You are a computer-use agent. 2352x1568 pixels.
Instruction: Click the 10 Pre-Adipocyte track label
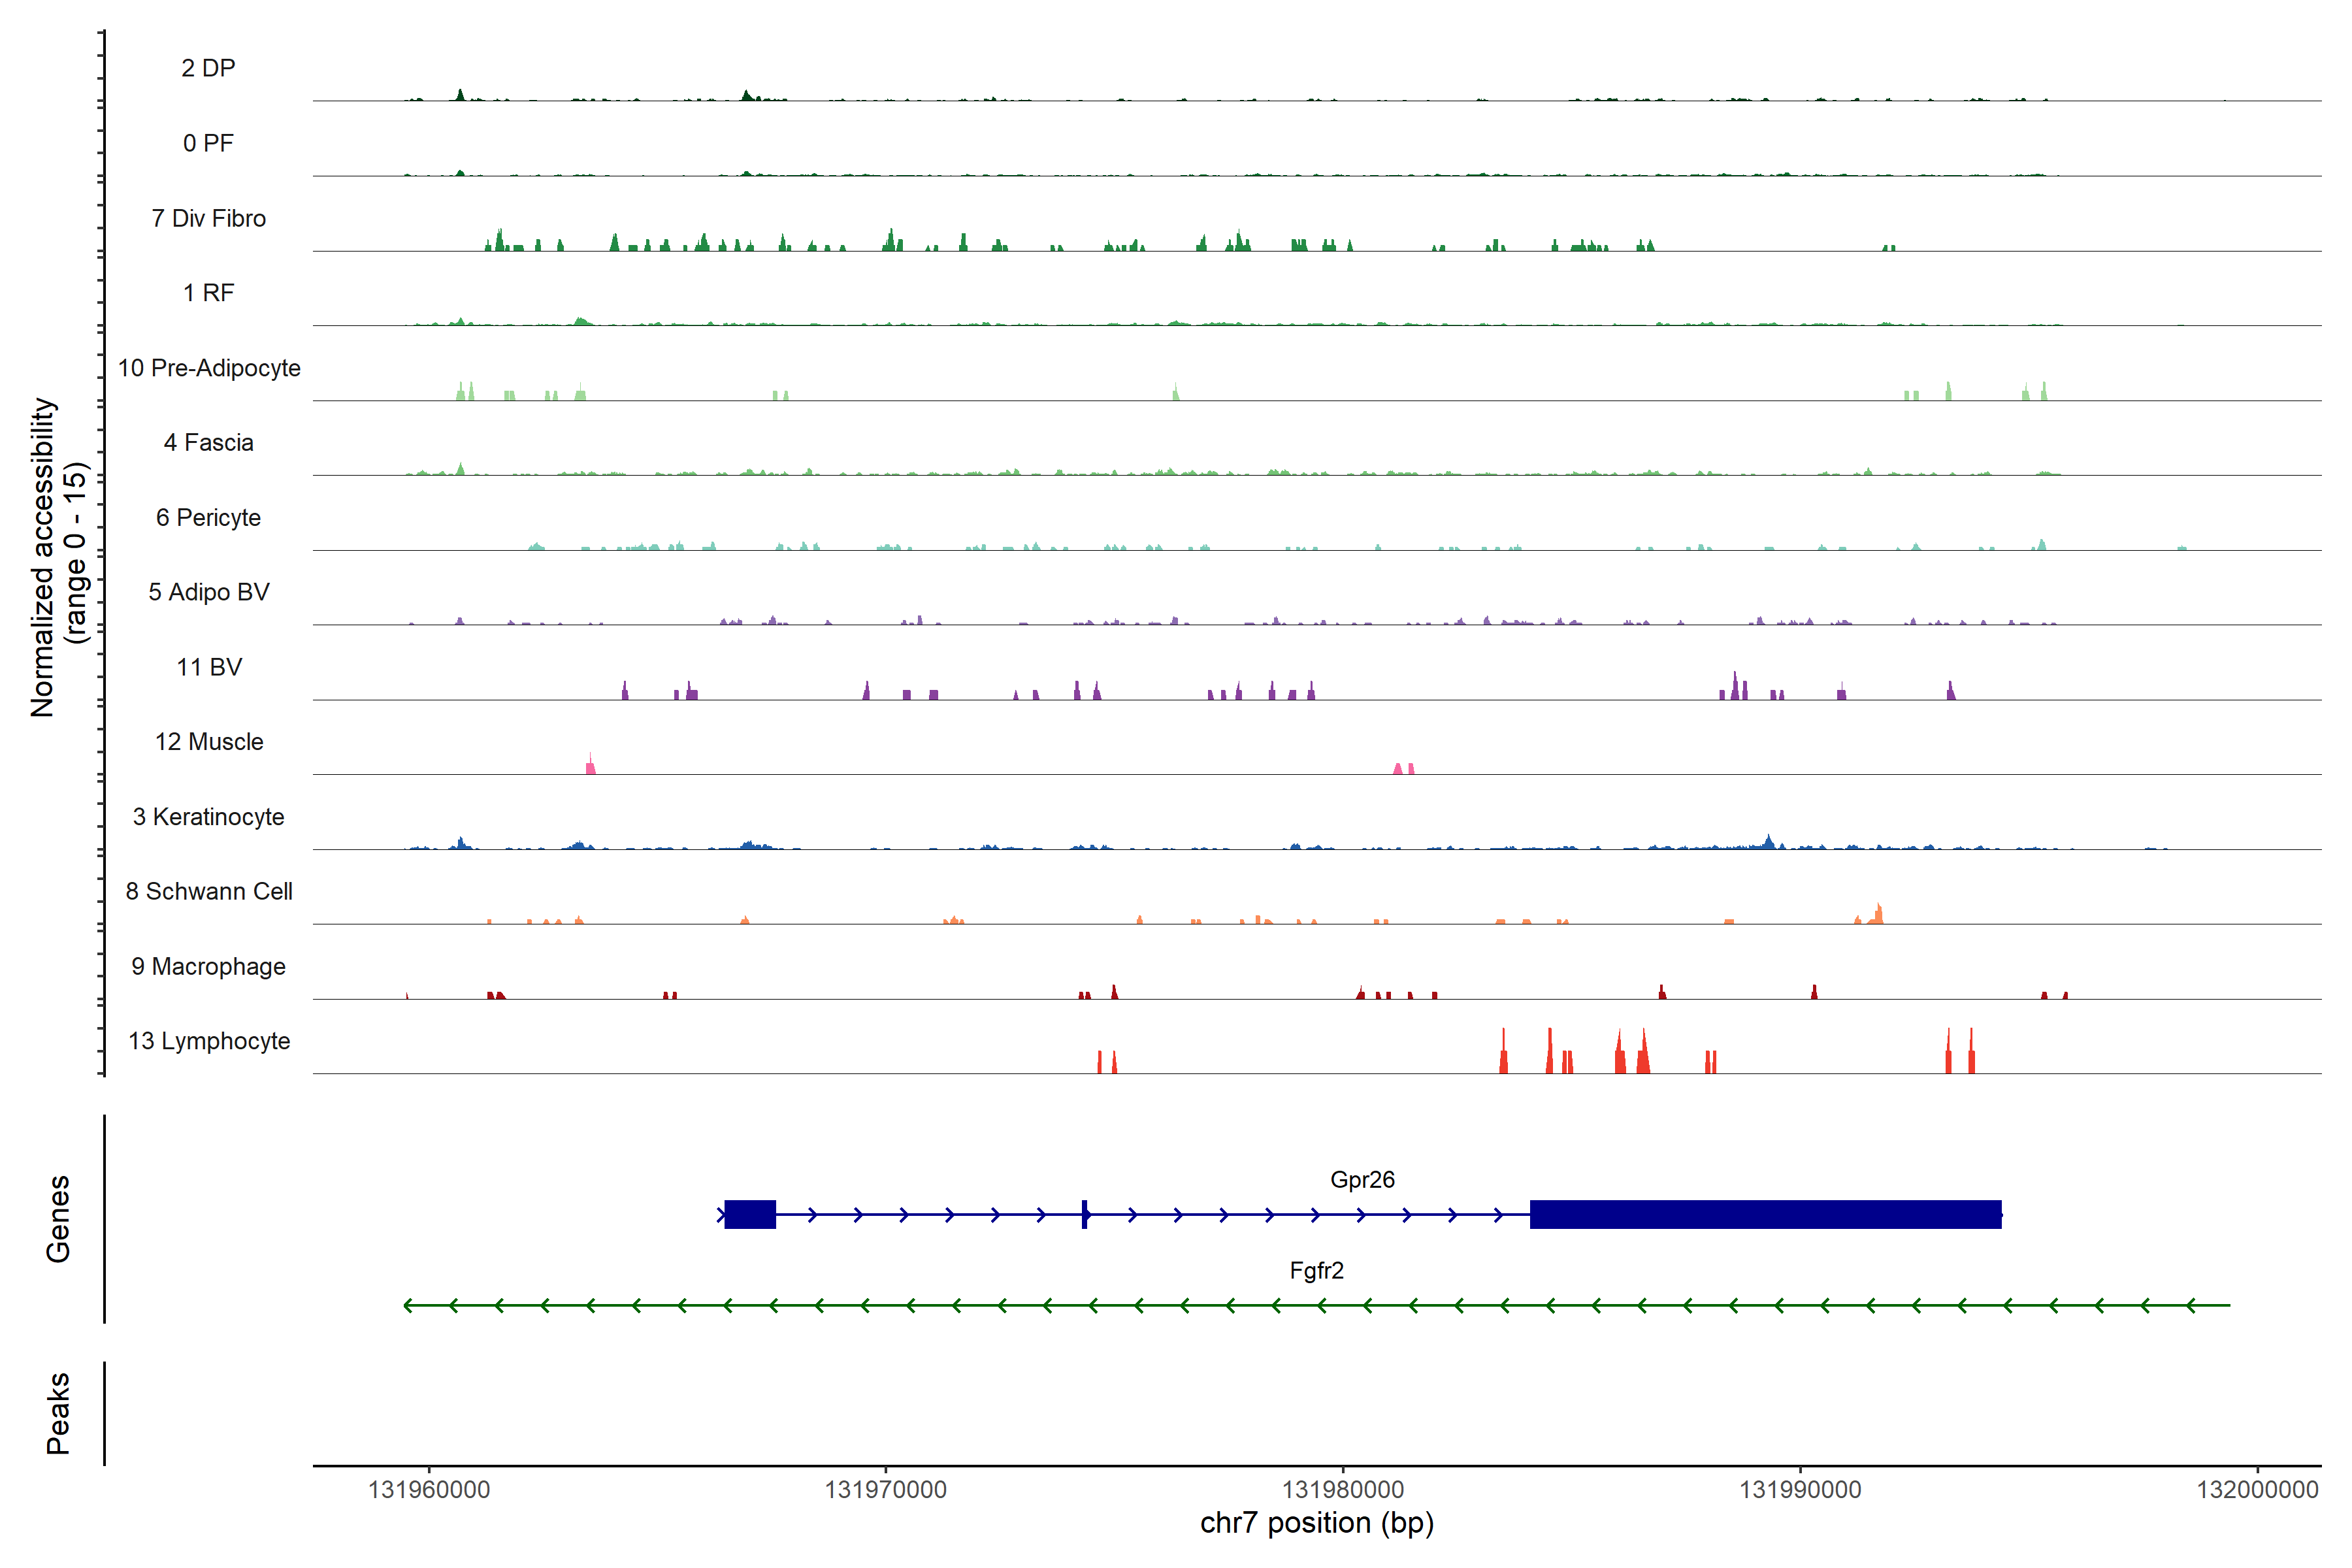(209, 368)
